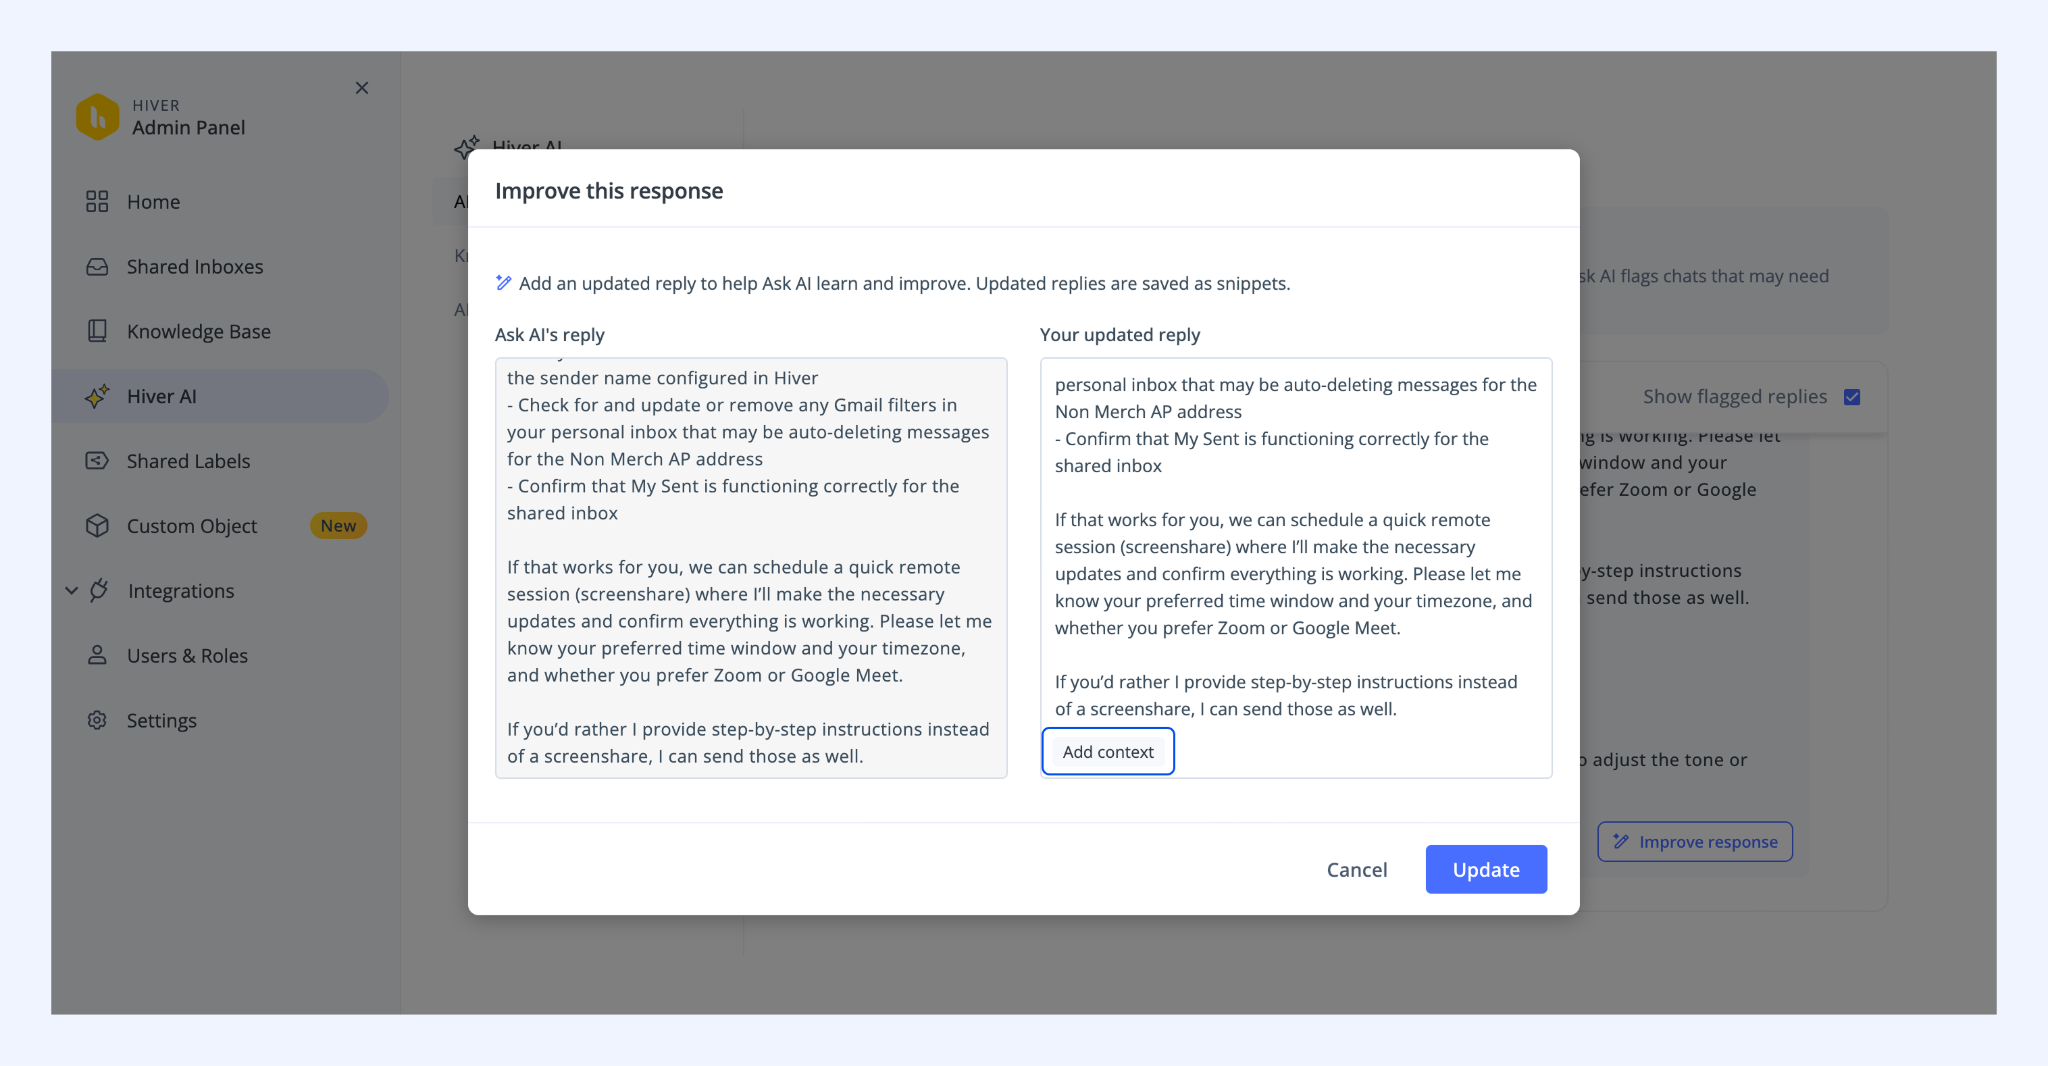
Task: Click the Users & Roles person icon
Action: [x=97, y=655]
